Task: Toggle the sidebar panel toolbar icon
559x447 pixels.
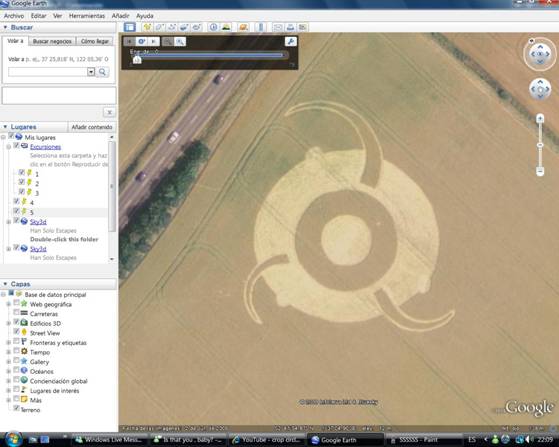Action: (x=130, y=27)
